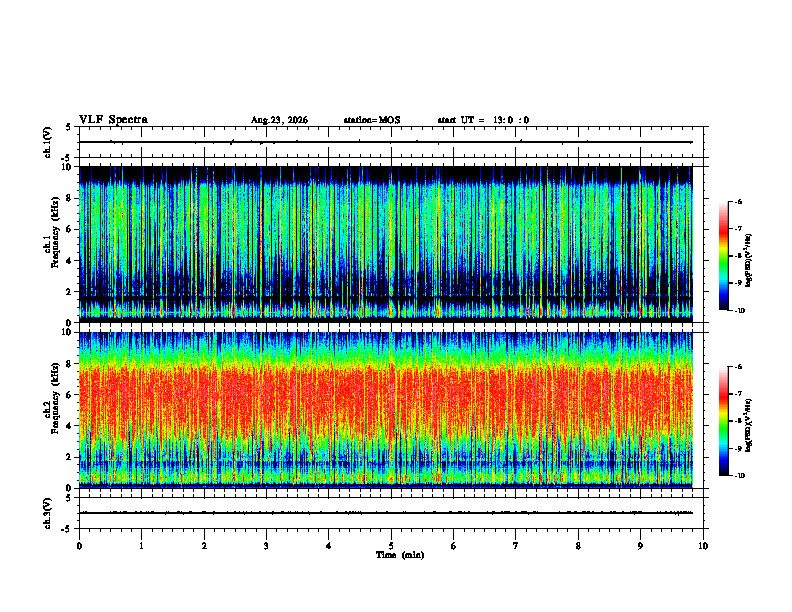Screen dimensions: 792x612
Task: Click the ch.1 colorbar "-6" tick label
Action: (738, 202)
